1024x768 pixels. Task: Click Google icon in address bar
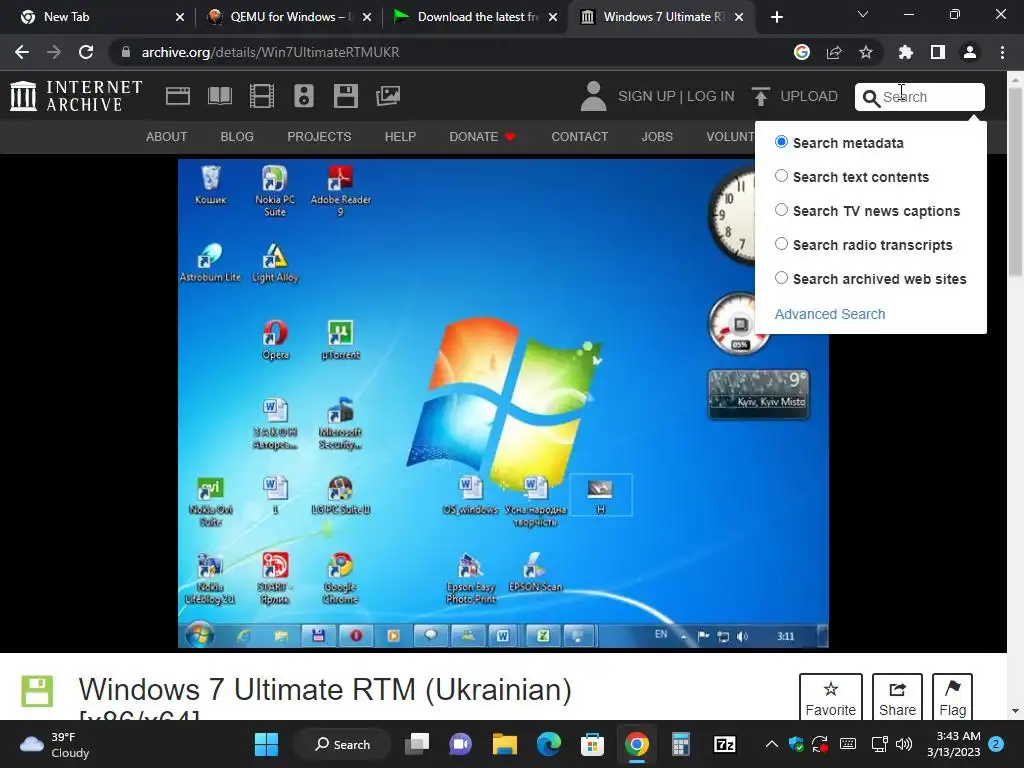[x=802, y=52]
